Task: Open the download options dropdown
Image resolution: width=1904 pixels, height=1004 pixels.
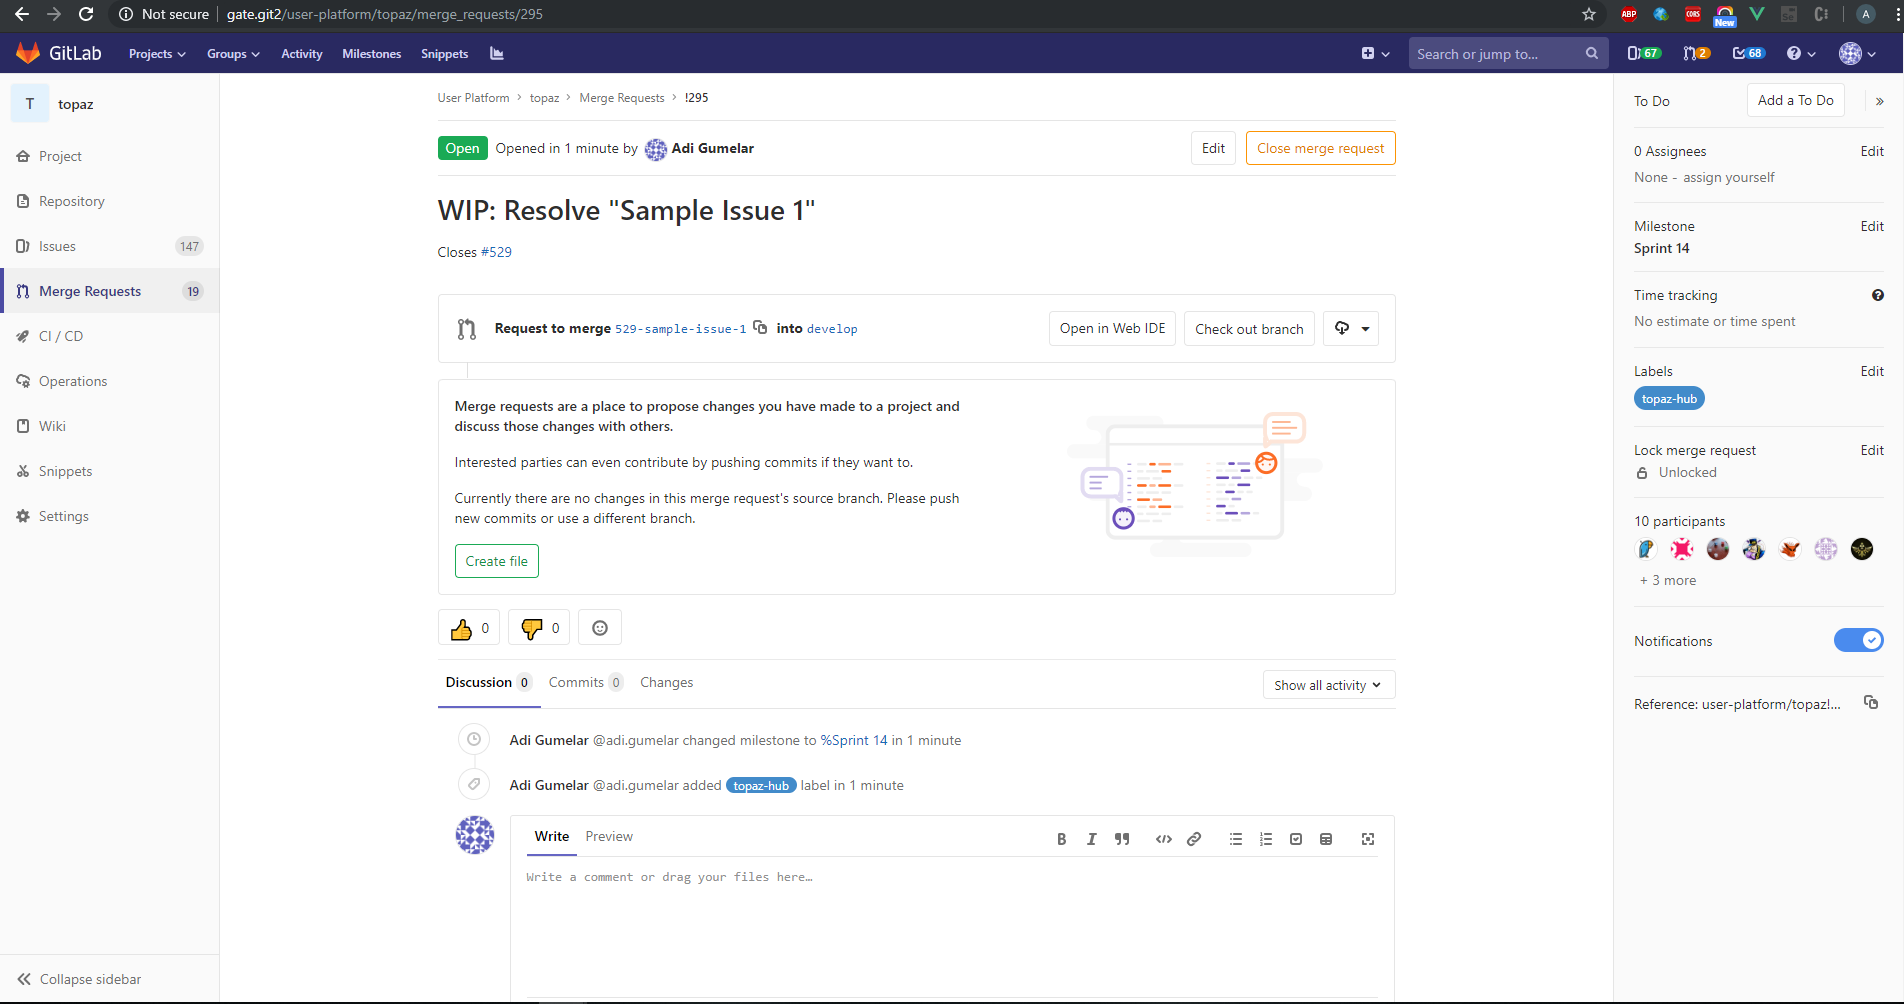Action: tap(1351, 328)
